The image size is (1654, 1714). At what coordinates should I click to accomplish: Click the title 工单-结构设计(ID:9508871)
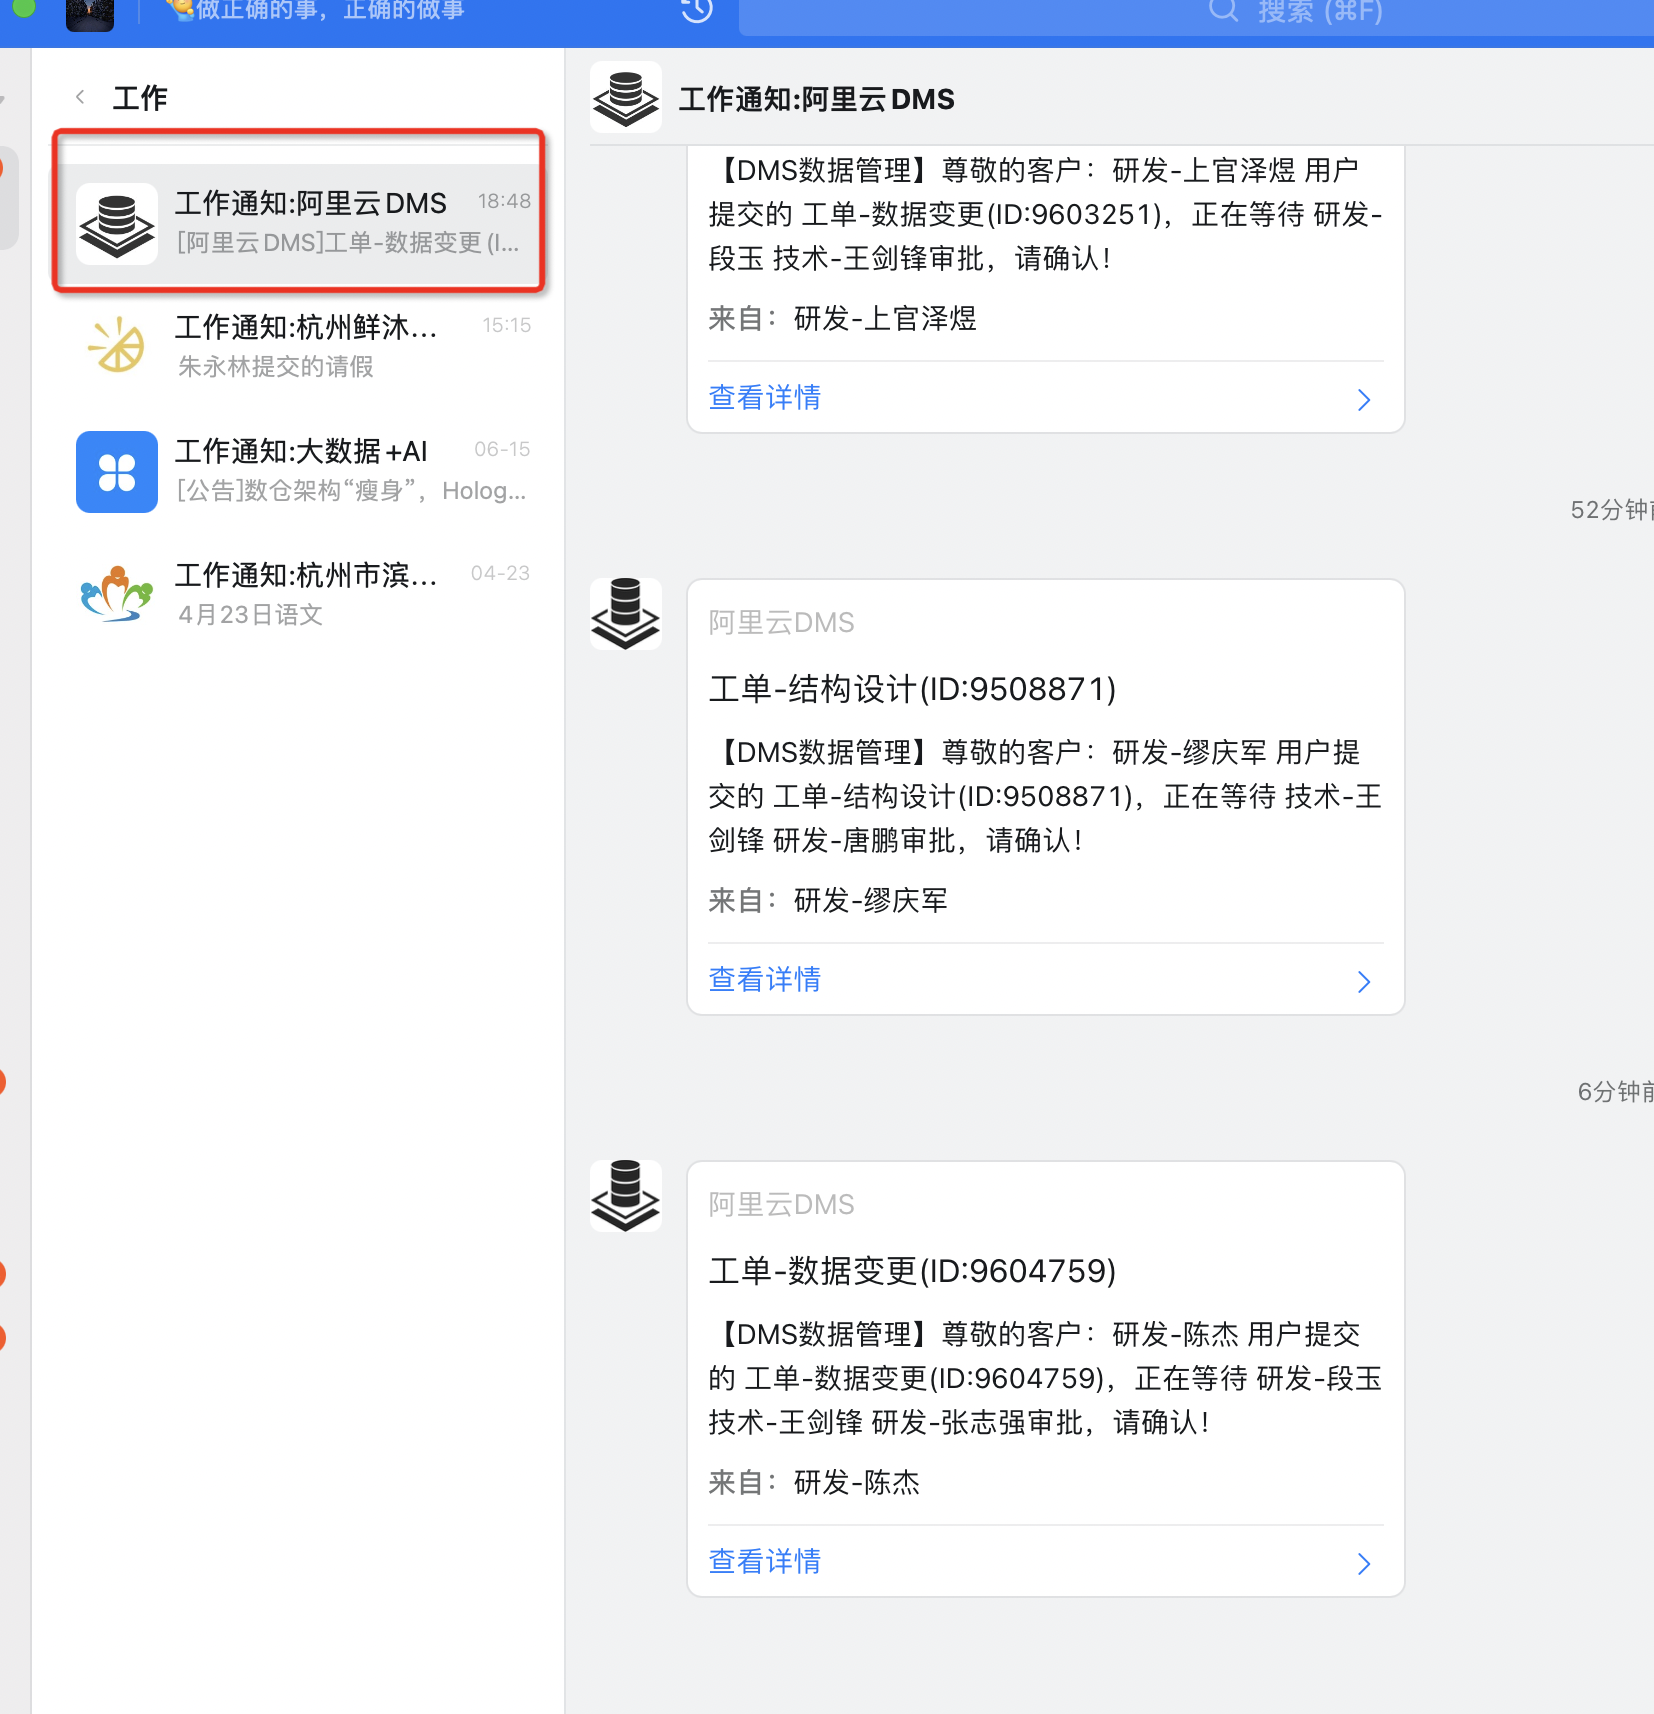tap(913, 689)
